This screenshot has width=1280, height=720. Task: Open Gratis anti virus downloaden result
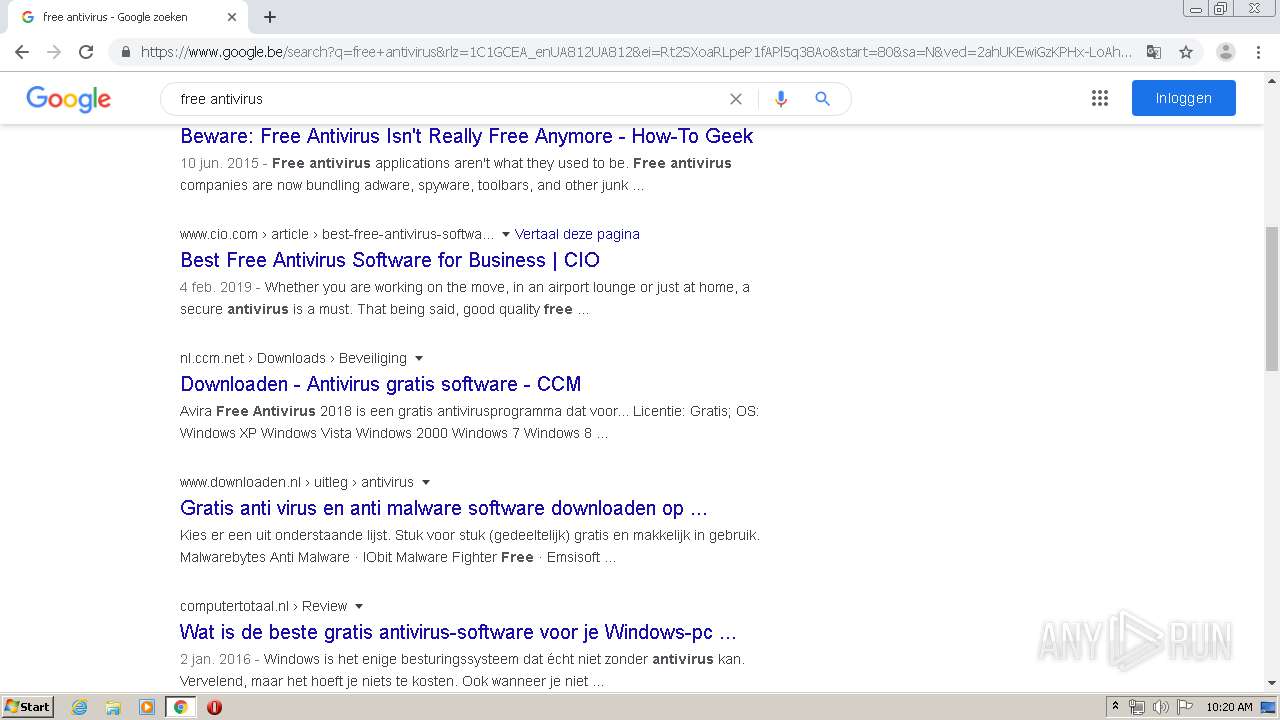point(444,508)
